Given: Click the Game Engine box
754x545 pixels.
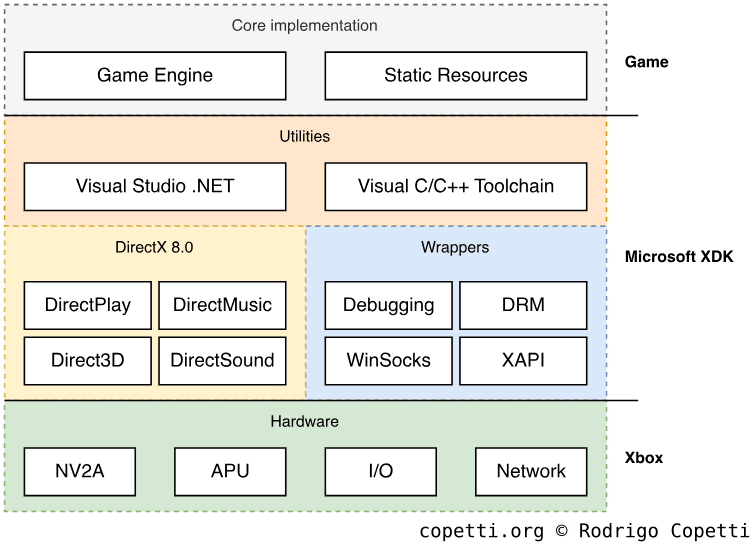Looking at the screenshot, I should [x=155, y=76].
